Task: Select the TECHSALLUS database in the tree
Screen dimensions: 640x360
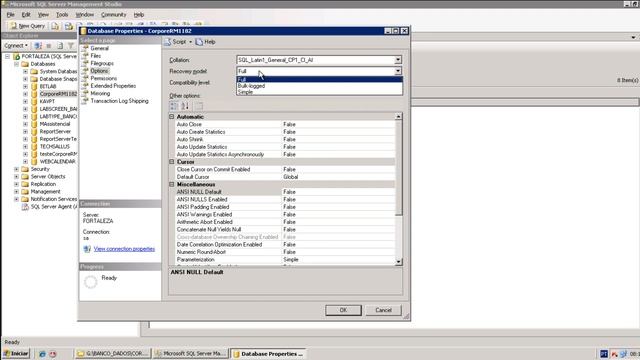Action: tap(55, 147)
